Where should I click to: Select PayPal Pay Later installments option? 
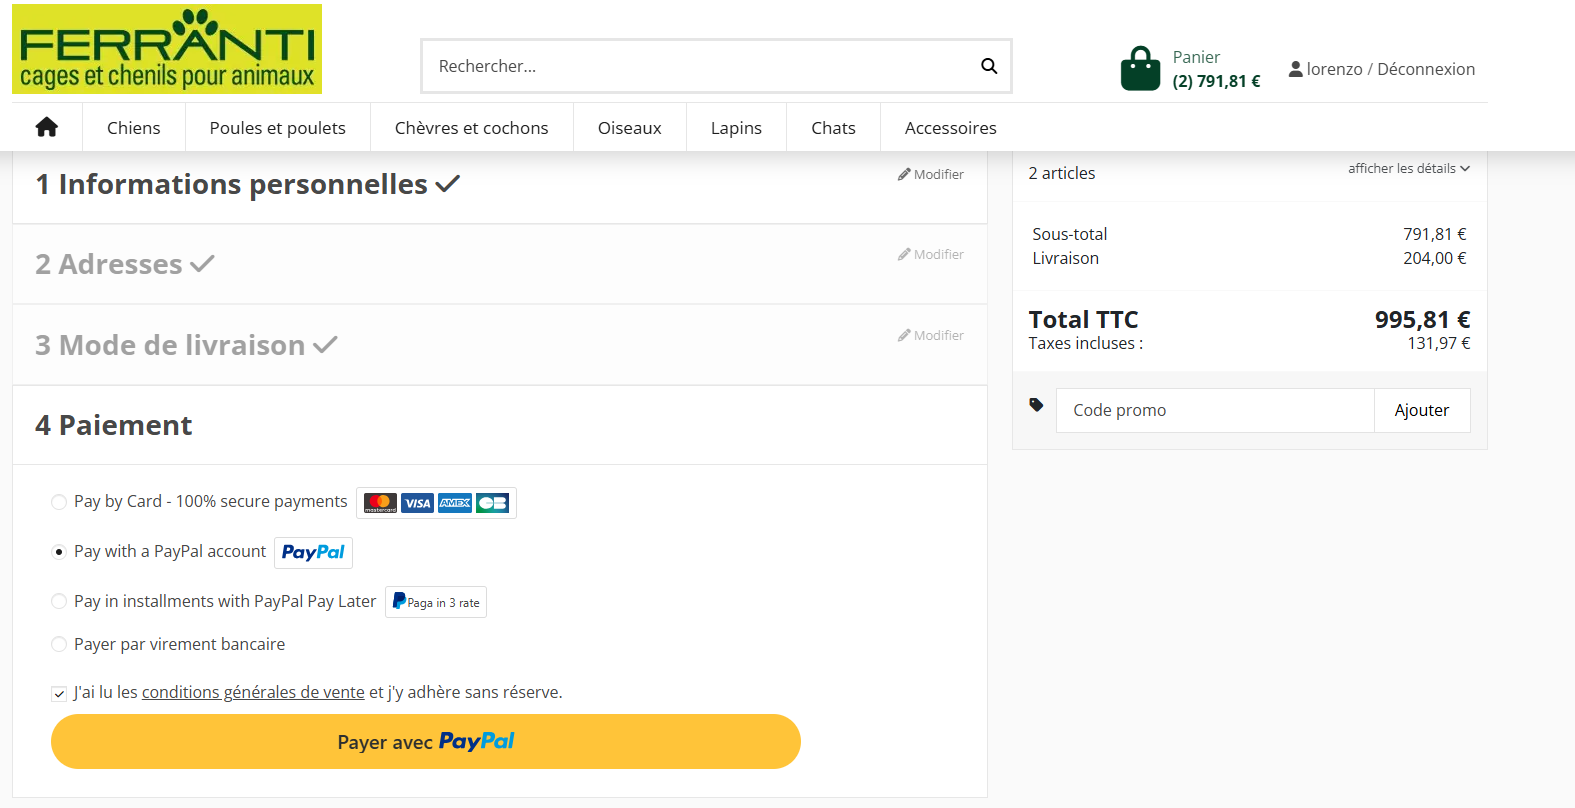click(59, 601)
